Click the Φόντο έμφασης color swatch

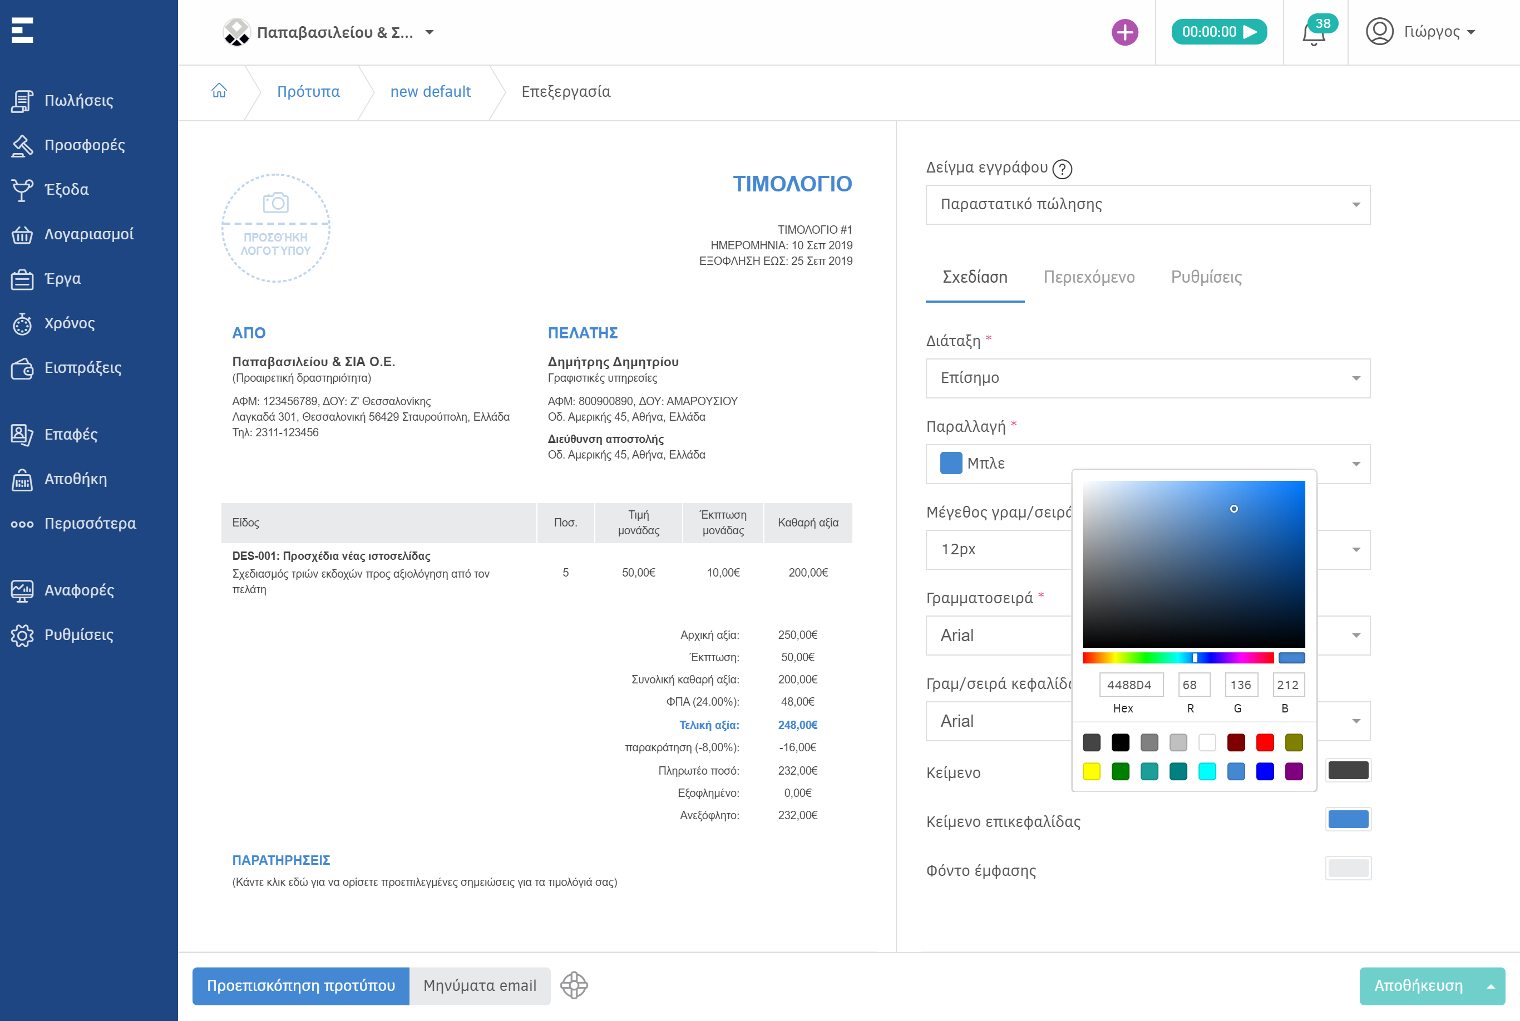click(x=1348, y=868)
